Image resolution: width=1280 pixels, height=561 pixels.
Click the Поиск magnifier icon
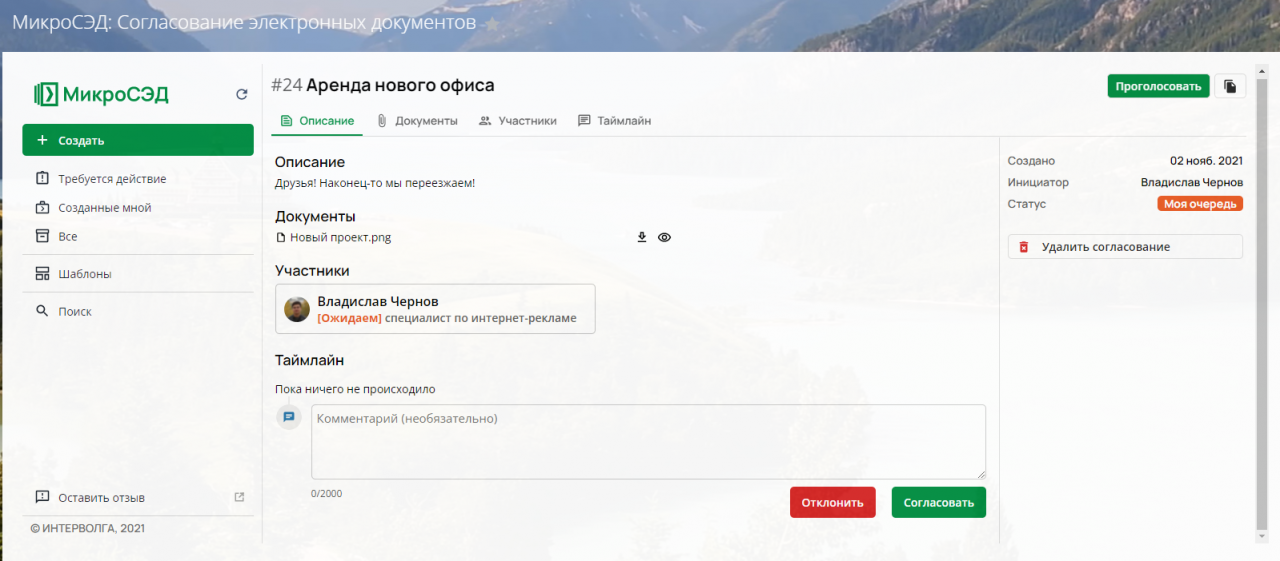[42, 311]
